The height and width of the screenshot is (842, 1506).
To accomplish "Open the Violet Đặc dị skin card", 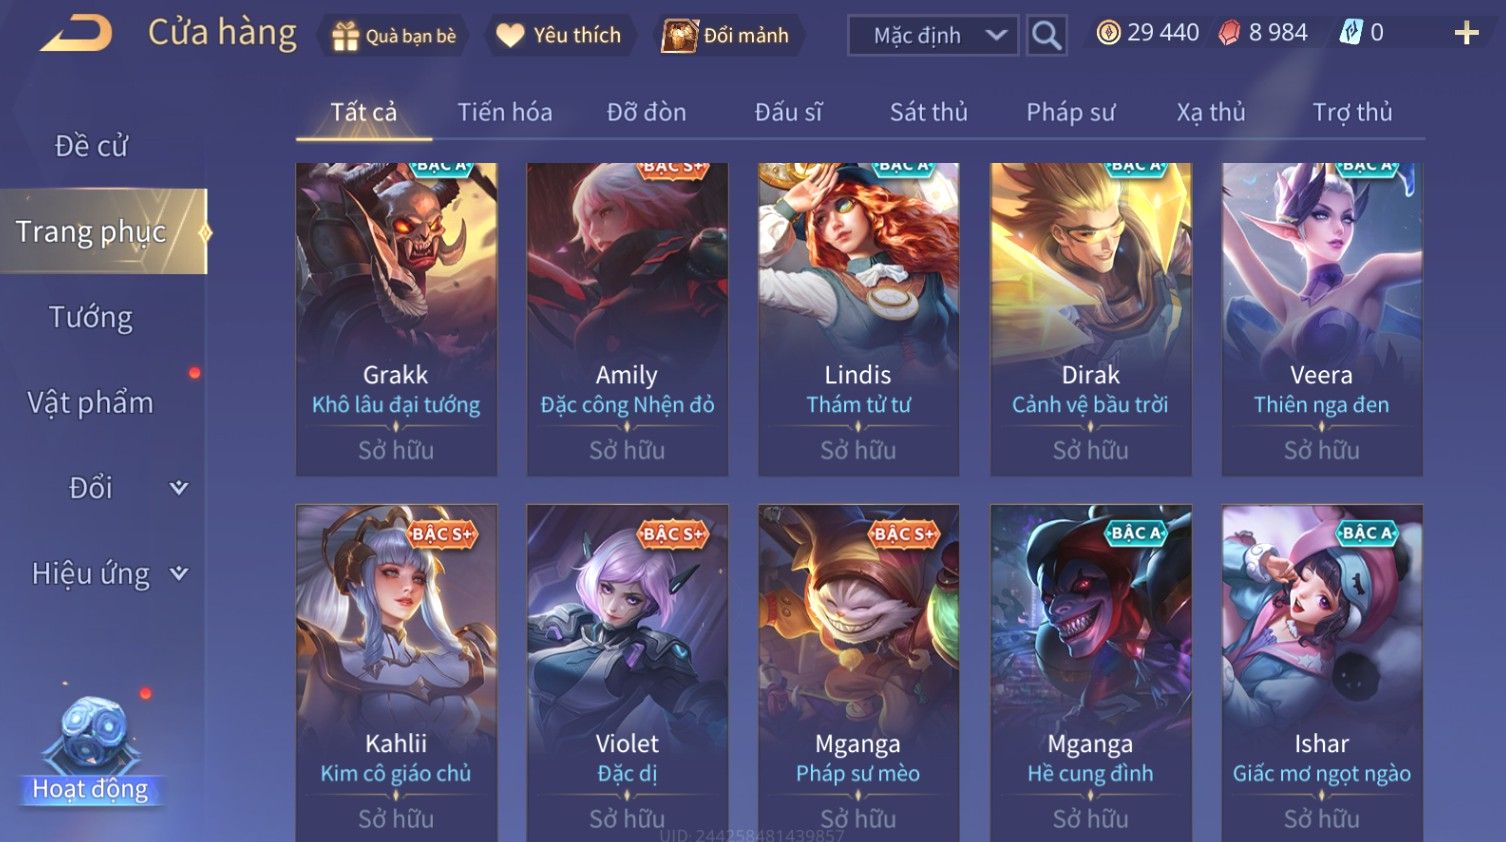I will click(627, 672).
